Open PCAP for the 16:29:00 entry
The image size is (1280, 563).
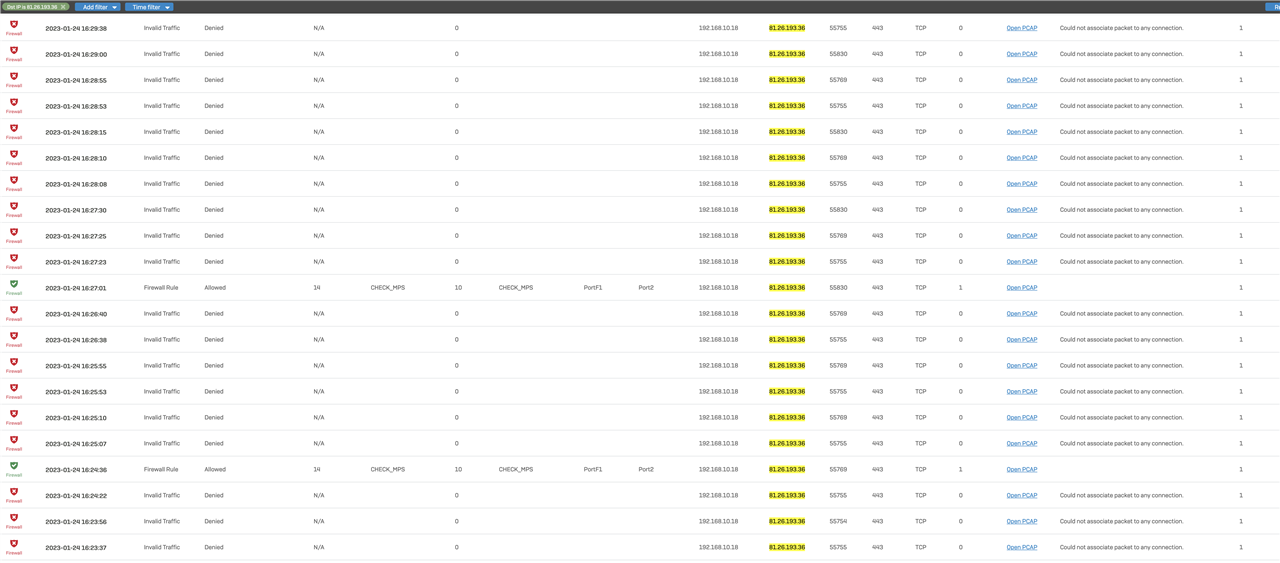[x=1021, y=54]
